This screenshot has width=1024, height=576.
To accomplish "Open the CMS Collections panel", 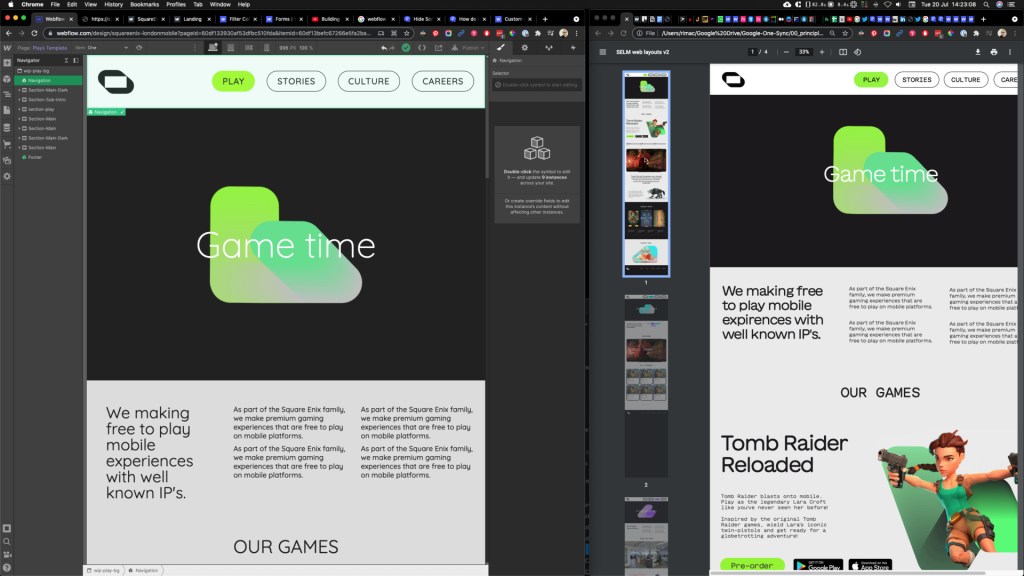I will point(8,128).
